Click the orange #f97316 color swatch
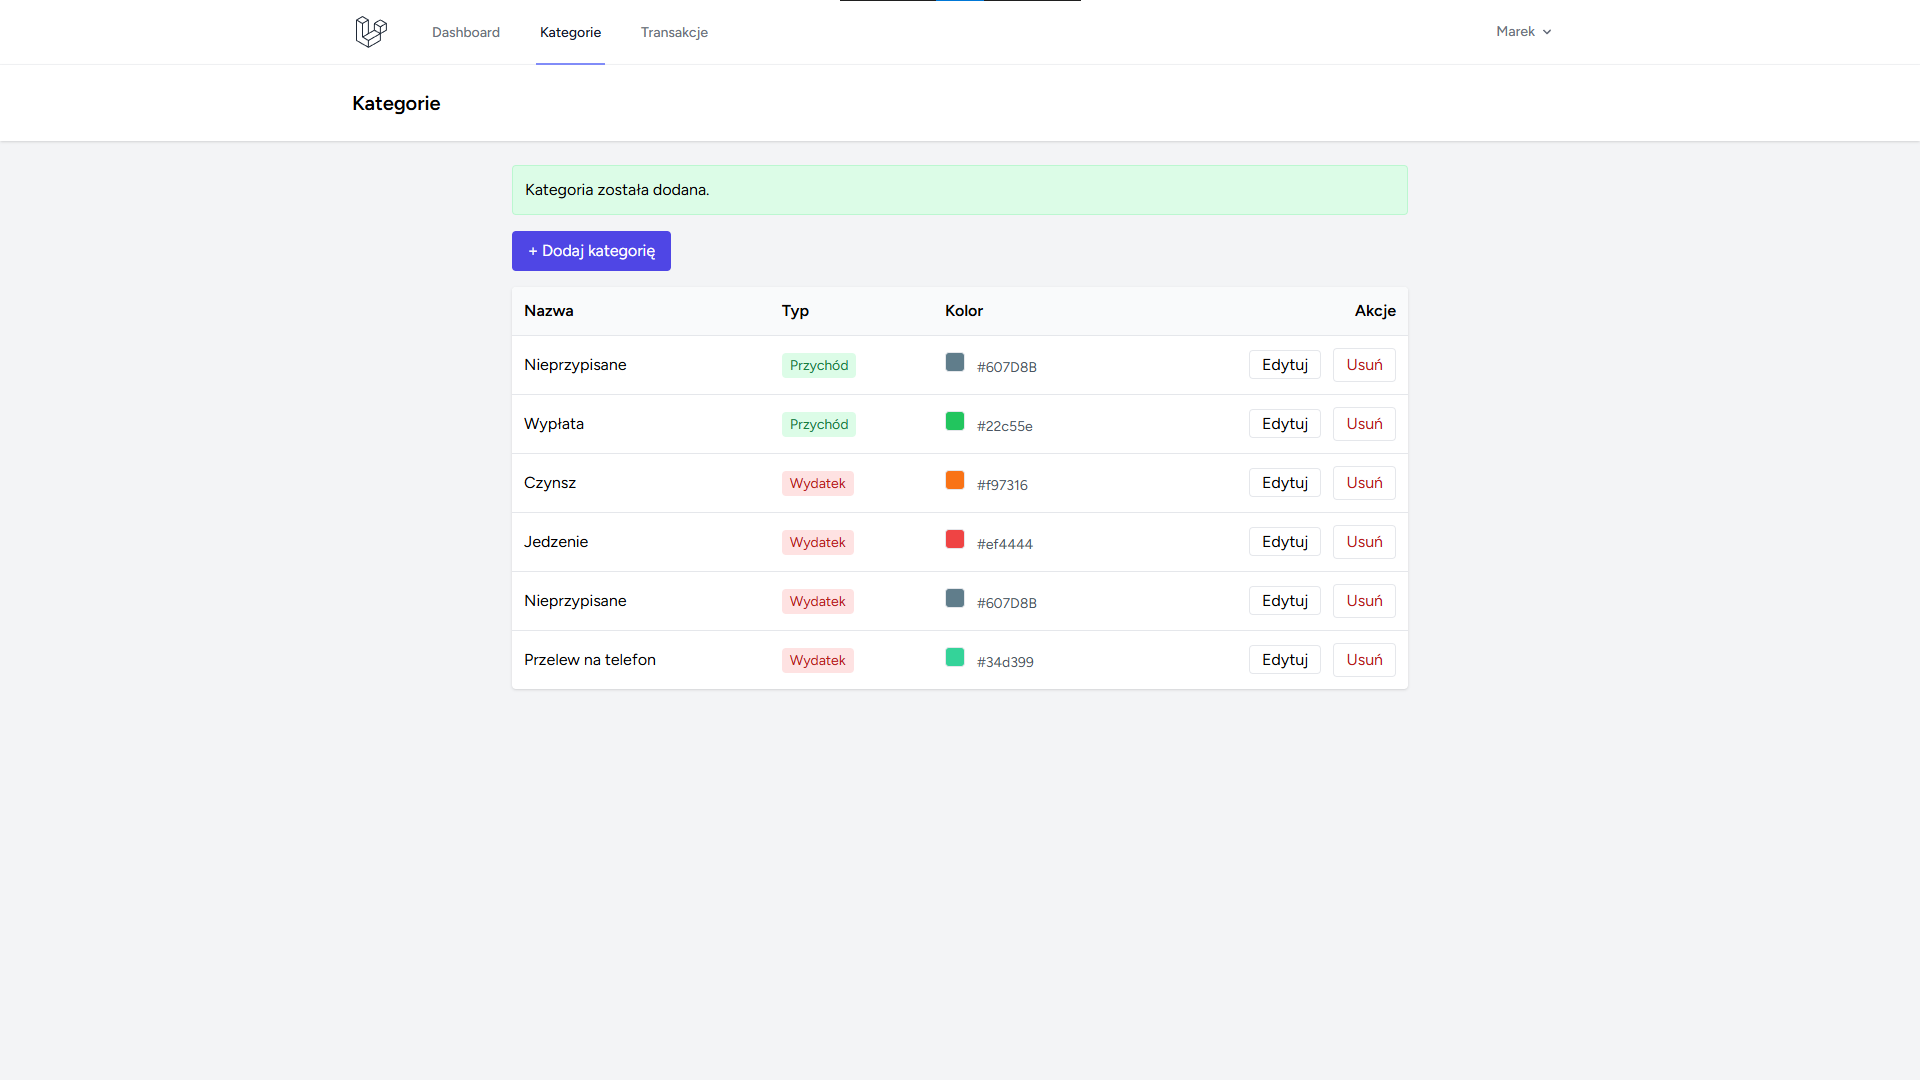1920x1080 pixels. pyautogui.click(x=955, y=480)
